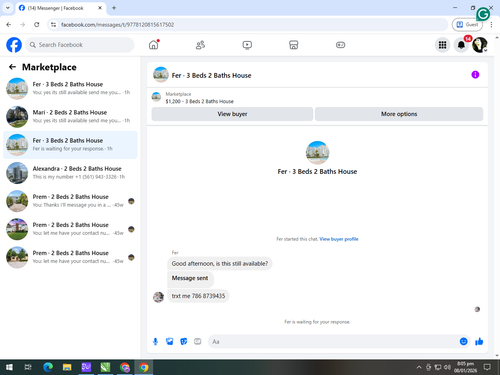Go back using Marketplace back arrow

pos(12,67)
